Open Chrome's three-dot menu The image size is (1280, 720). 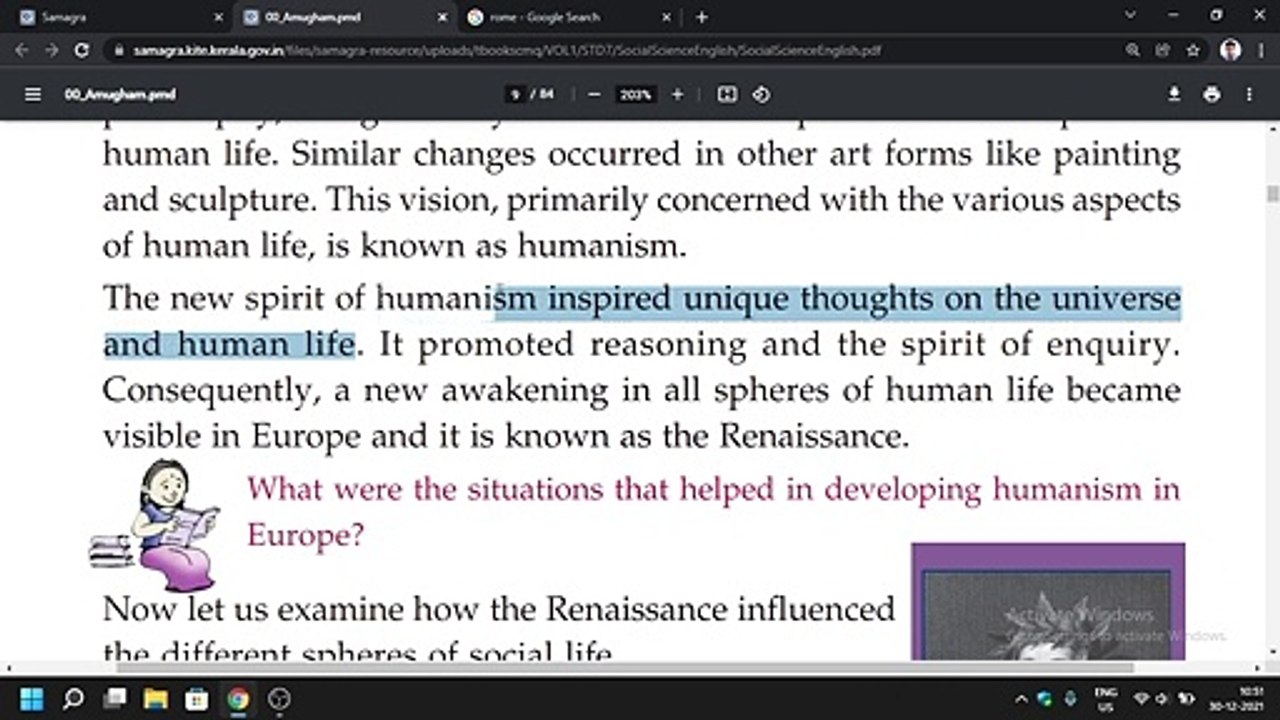click(1259, 50)
